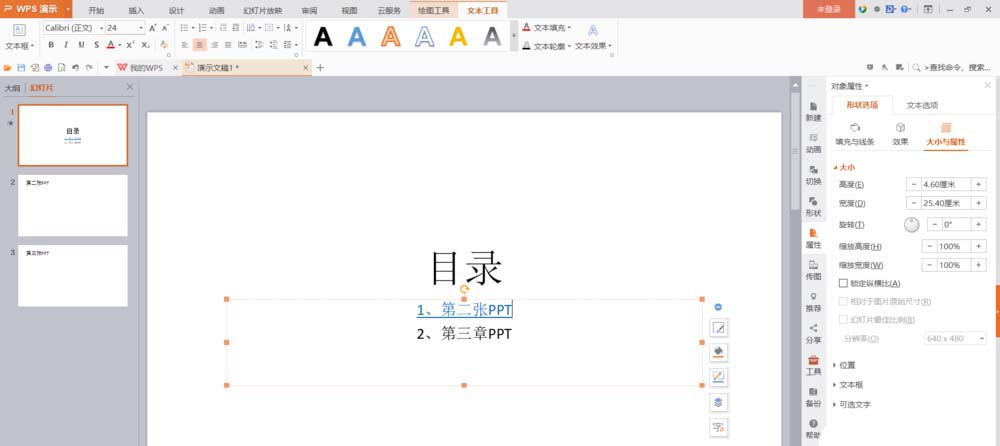This screenshot has width=1000, height=446.
Task: Expand the 可选文字 section
Action: pos(852,405)
